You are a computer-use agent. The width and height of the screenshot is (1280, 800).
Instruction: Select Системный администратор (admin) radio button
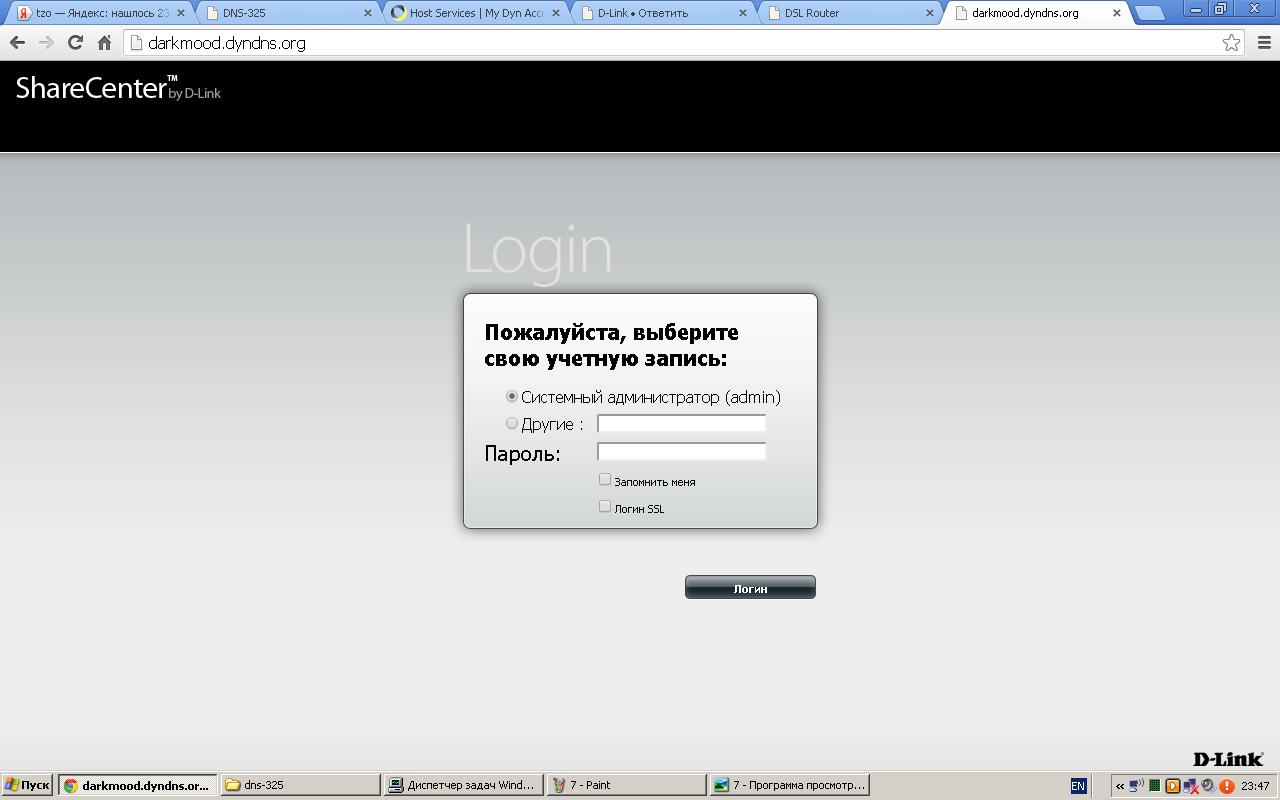point(512,397)
